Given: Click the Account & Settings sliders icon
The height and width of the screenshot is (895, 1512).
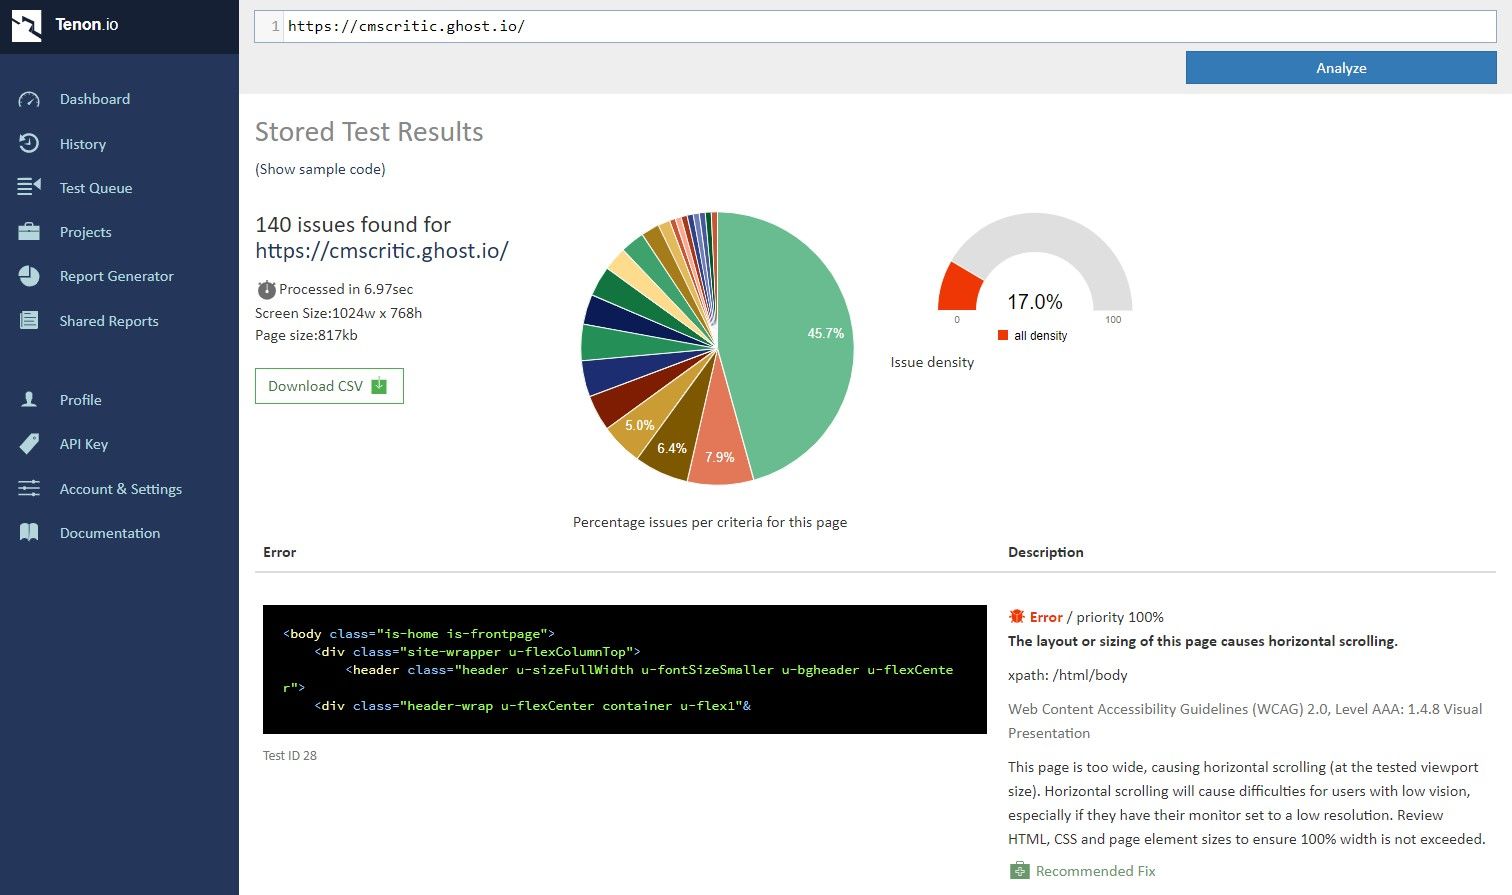Looking at the screenshot, I should coord(29,488).
